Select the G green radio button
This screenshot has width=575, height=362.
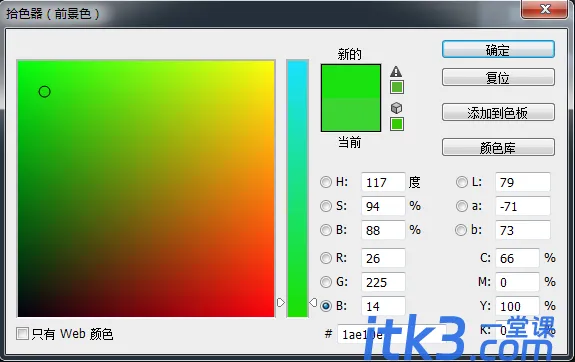326,282
